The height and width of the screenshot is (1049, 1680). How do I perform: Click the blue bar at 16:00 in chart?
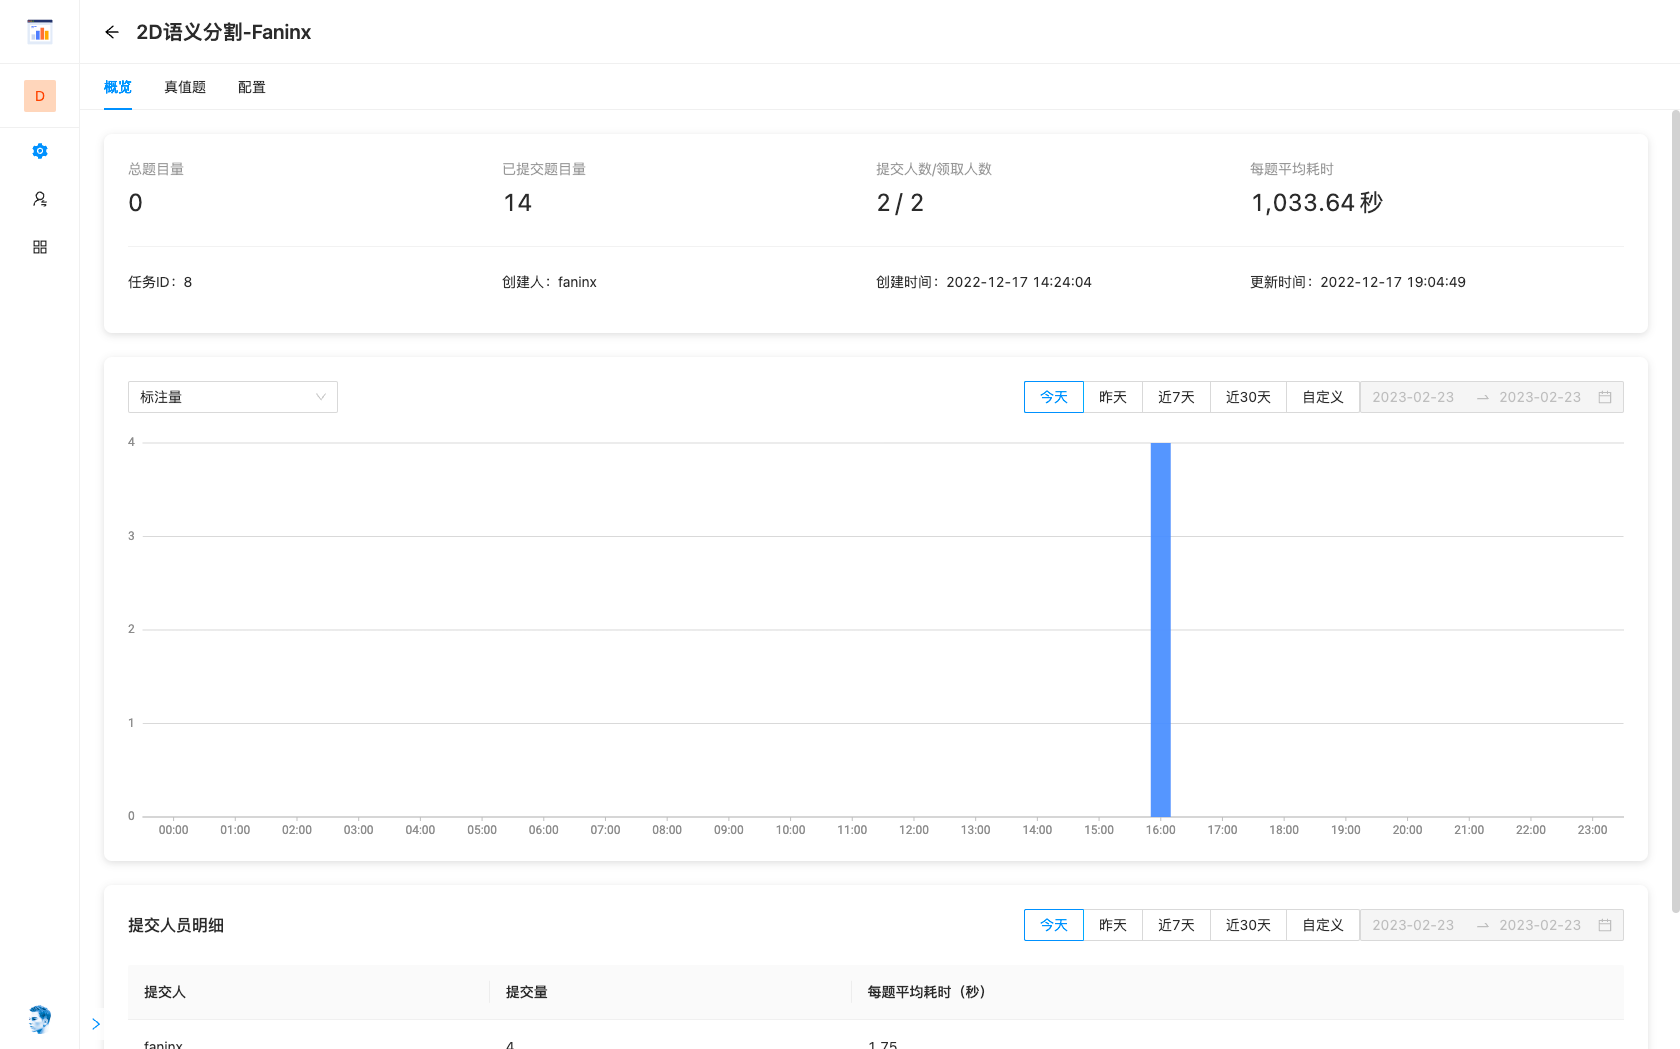[1161, 630]
